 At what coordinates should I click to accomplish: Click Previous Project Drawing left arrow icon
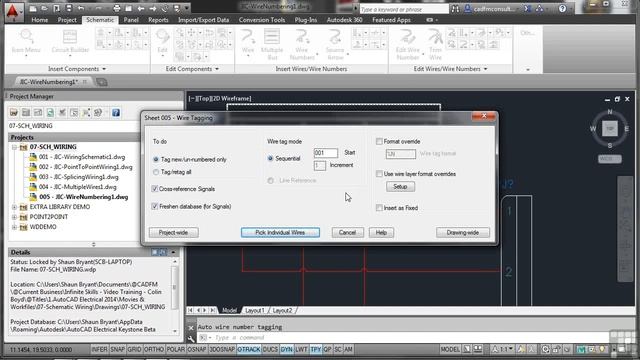click(x=141, y=8)
